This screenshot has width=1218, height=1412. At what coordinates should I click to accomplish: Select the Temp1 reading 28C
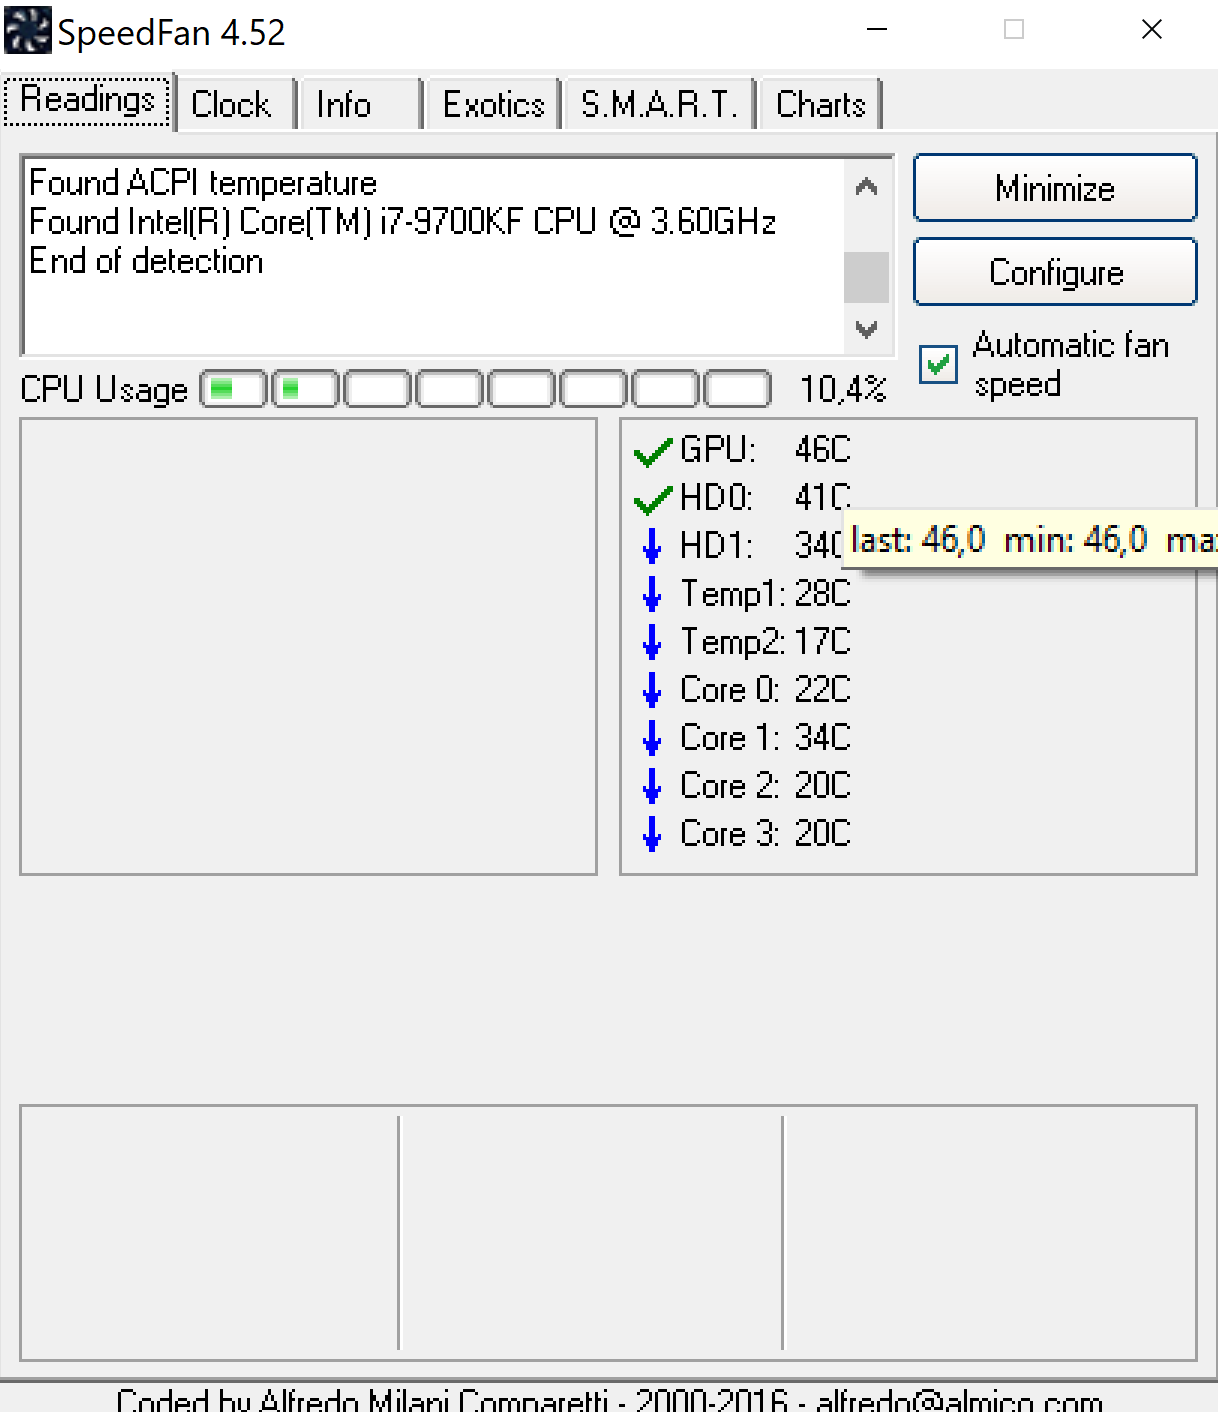[x=822, y=594]
